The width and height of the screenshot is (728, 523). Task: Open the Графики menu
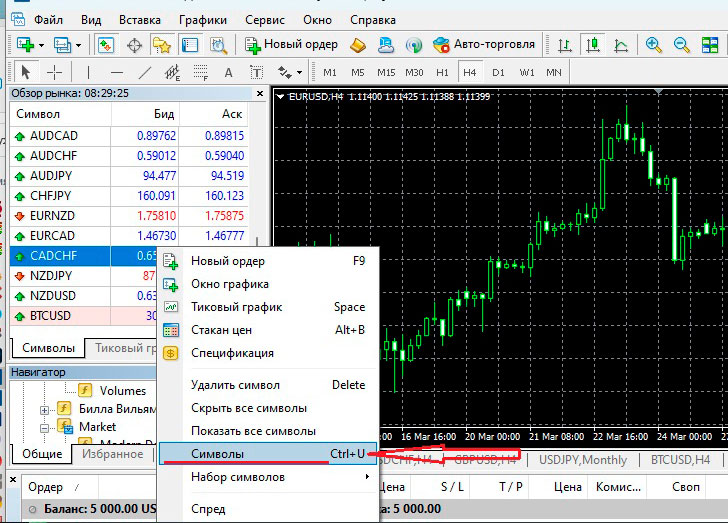coord(202,19)
